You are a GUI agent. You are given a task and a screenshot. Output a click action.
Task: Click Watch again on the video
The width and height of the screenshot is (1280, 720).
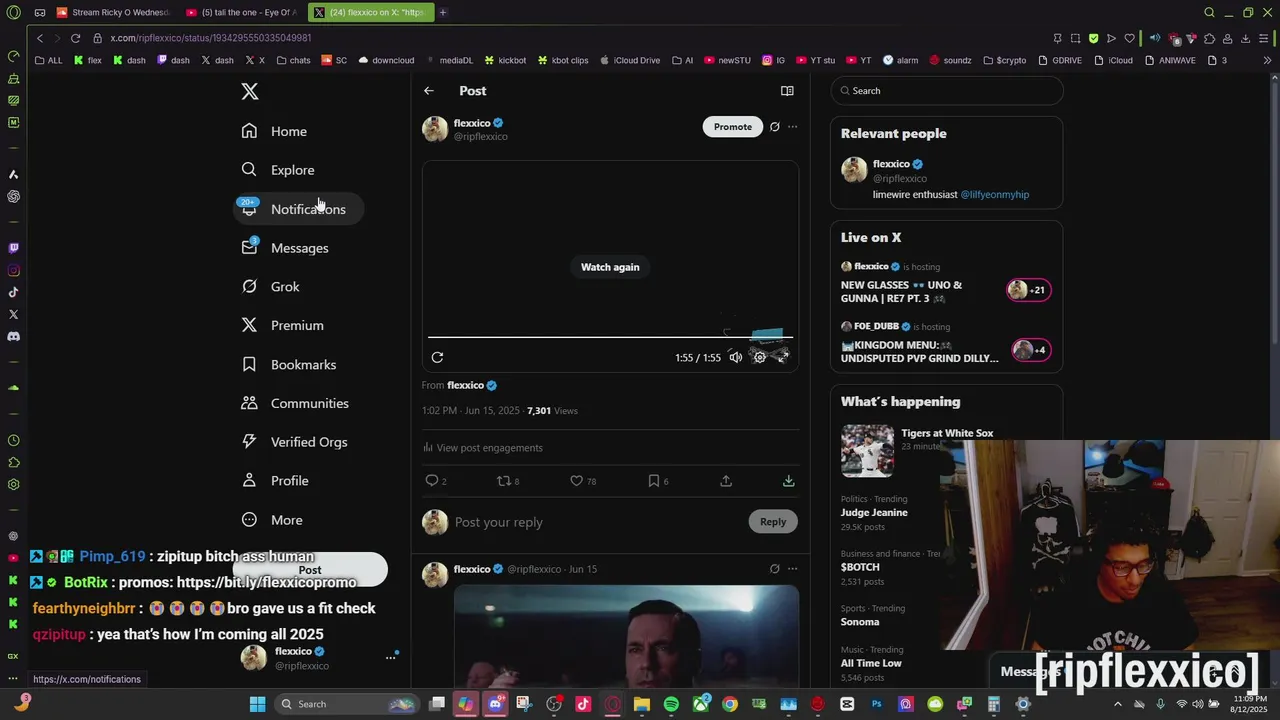click(610, 267)
